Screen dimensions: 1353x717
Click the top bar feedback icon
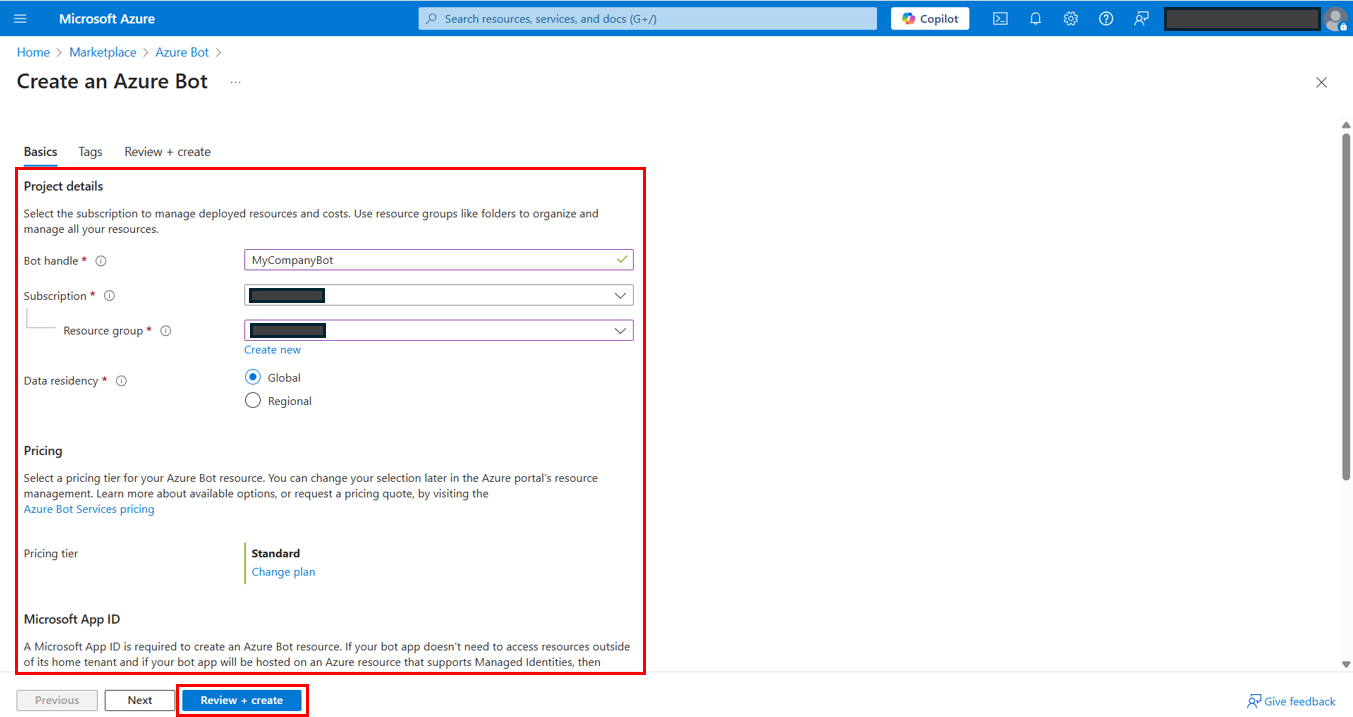tap(1141, 19)
